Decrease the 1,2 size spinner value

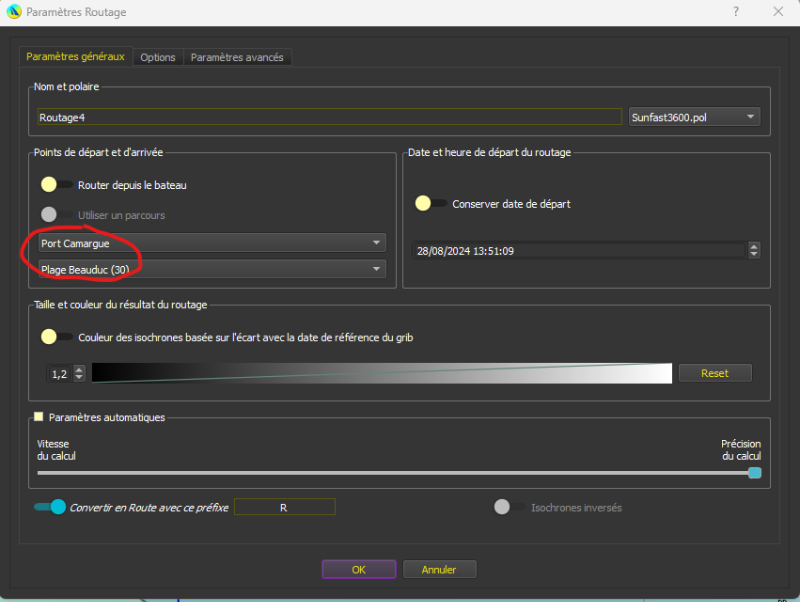[x=79, y=378]
